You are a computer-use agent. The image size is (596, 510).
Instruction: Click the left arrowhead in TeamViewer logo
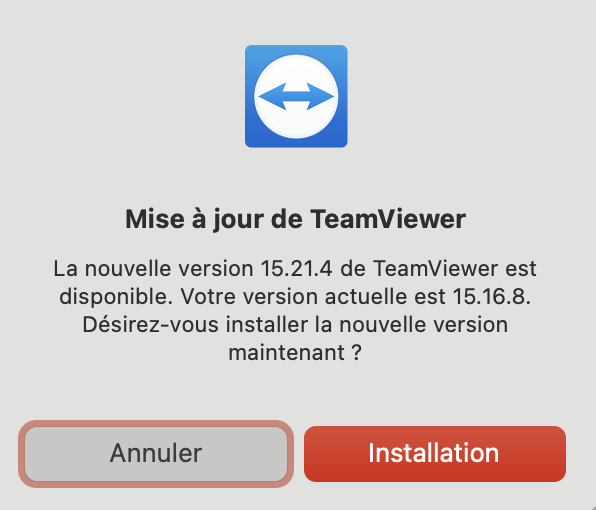[x=273, y=97]
